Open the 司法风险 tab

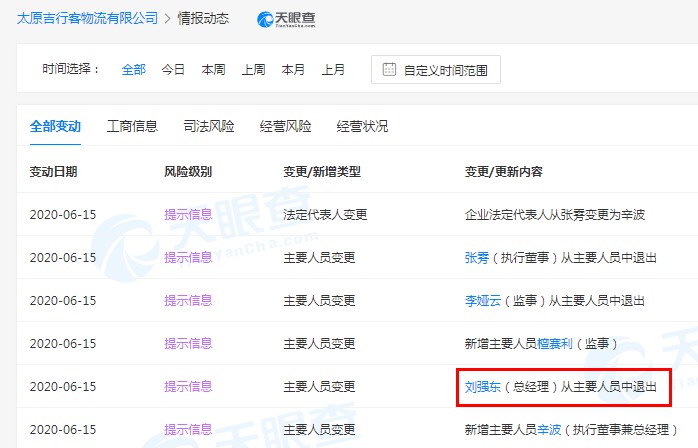click(x=209, y=126)
